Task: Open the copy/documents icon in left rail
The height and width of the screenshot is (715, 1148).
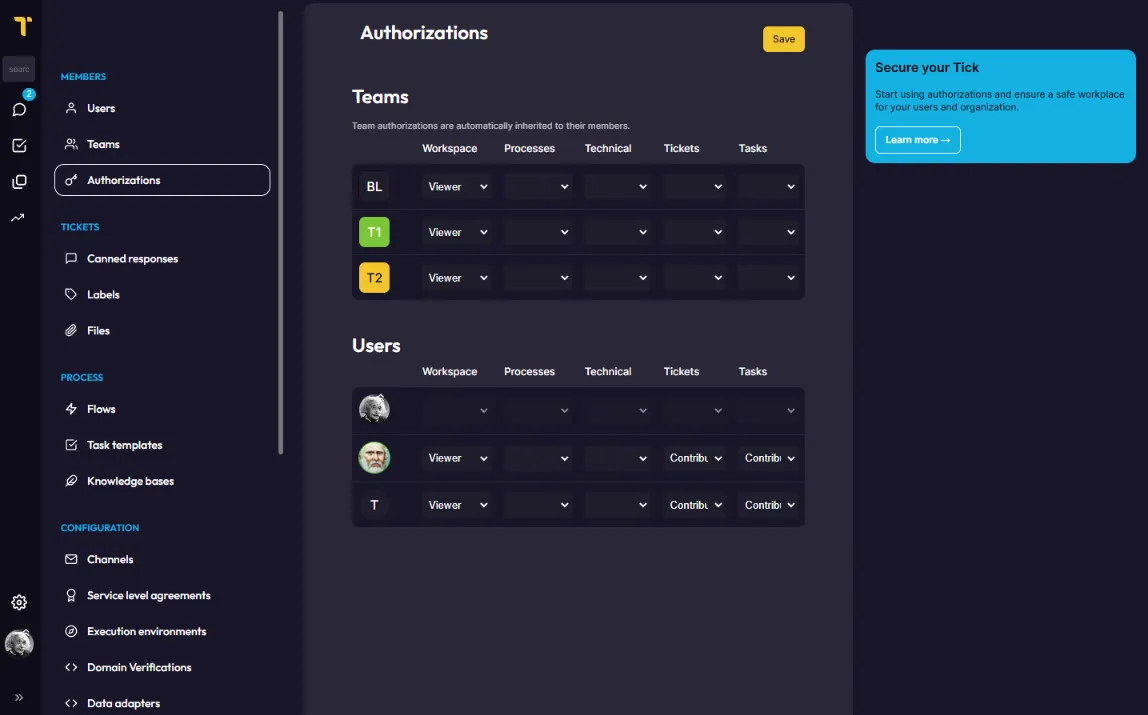Action: click(x=20, y=181)
